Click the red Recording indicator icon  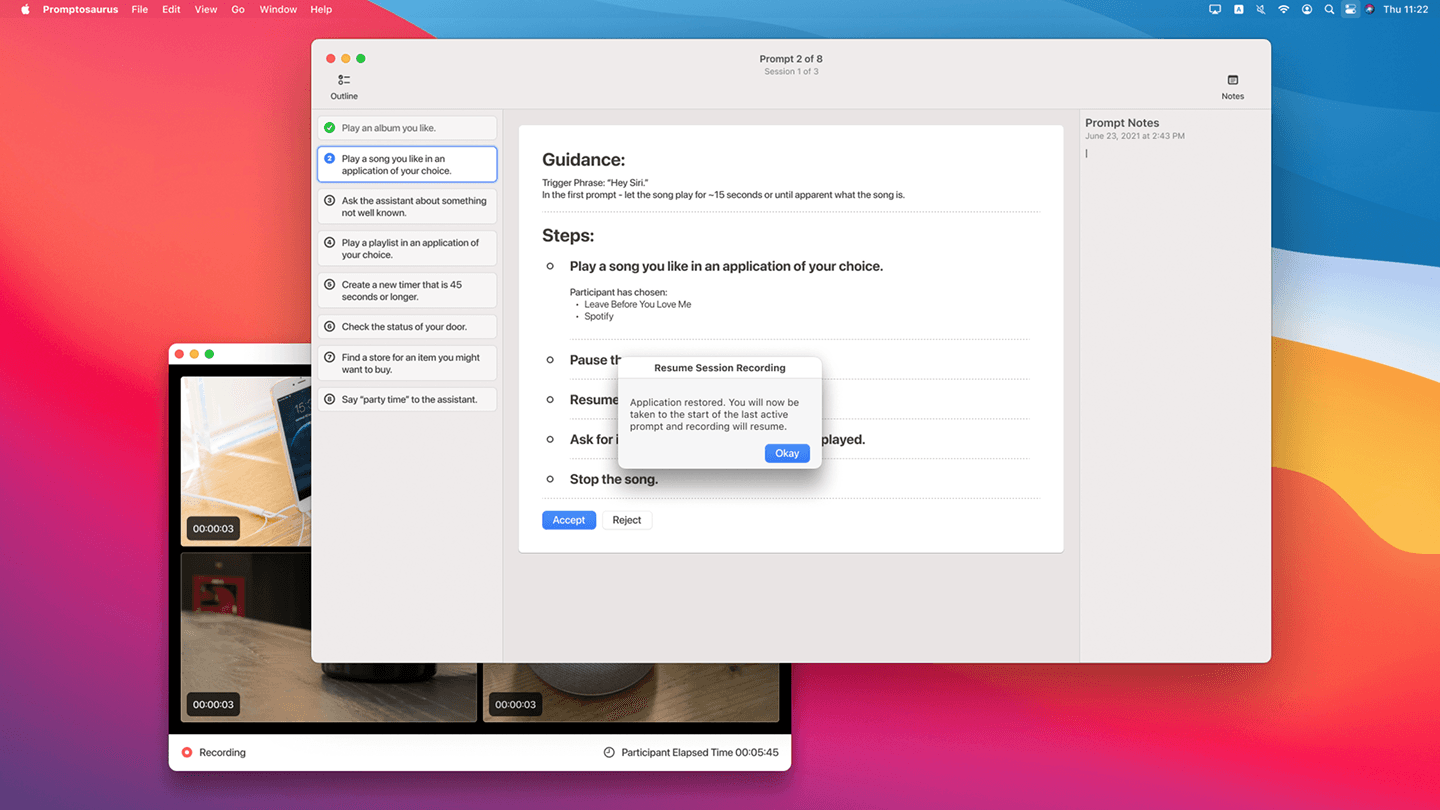point(187,752)
